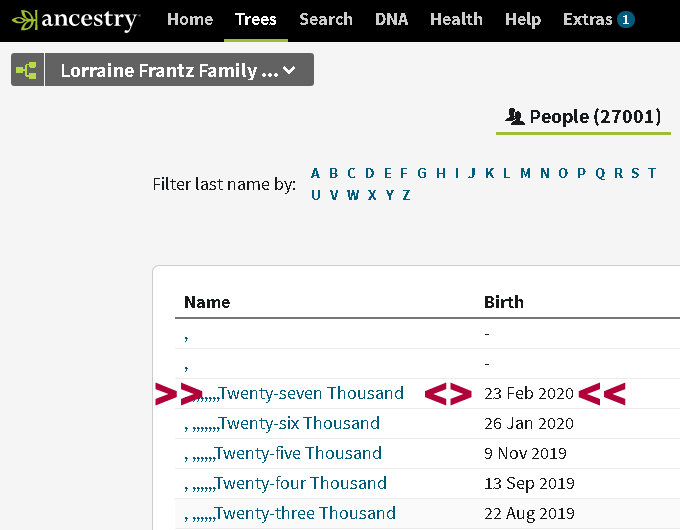680x530 pixels.
Task: Click the Name column header
Action: (207, 302)
